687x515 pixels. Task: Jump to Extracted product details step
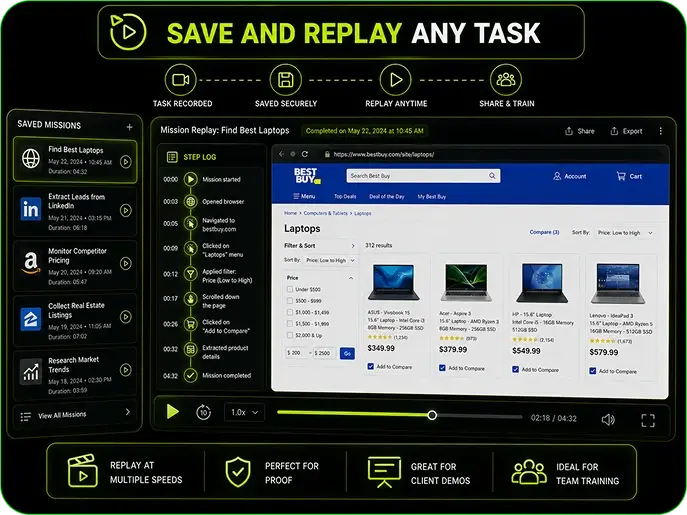191,349
